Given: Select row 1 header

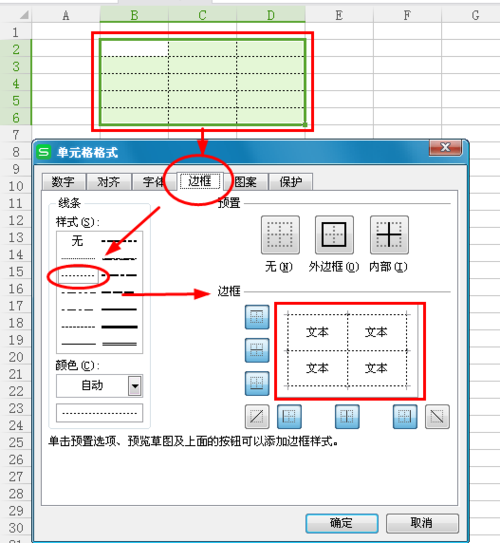Looking at the screenshot, I should 16,32.
